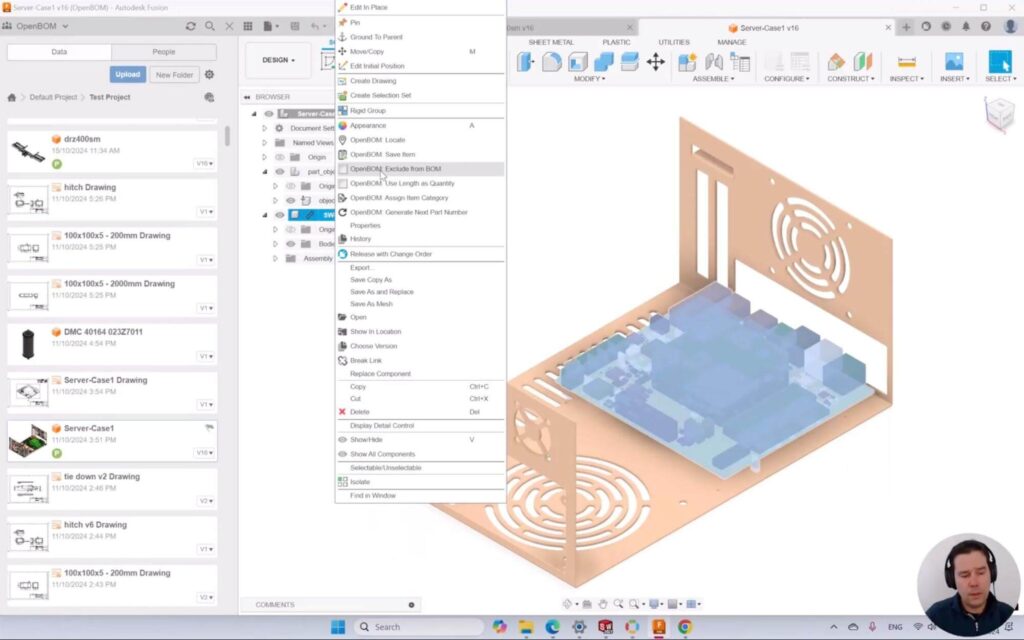Image resolution: width=1024 pixels, height=640 pixels.
Task: Click the Joint icon in Assemble
Action: [714, 61]
